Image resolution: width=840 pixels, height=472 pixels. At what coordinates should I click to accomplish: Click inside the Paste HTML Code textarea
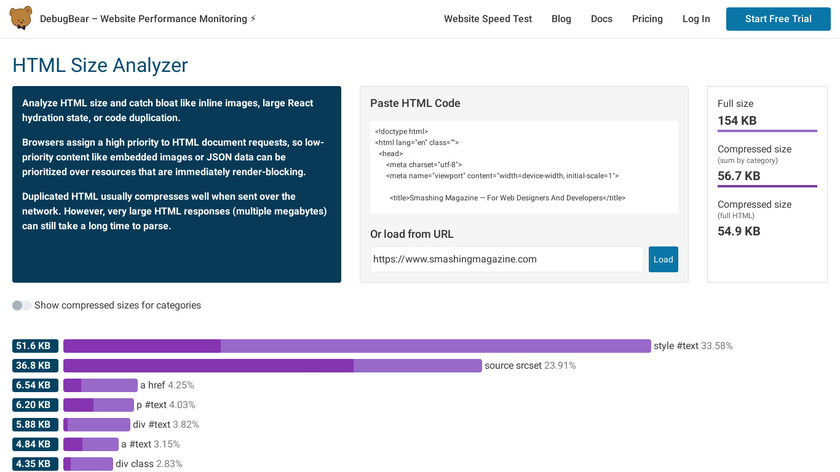(x=523, y=165)
